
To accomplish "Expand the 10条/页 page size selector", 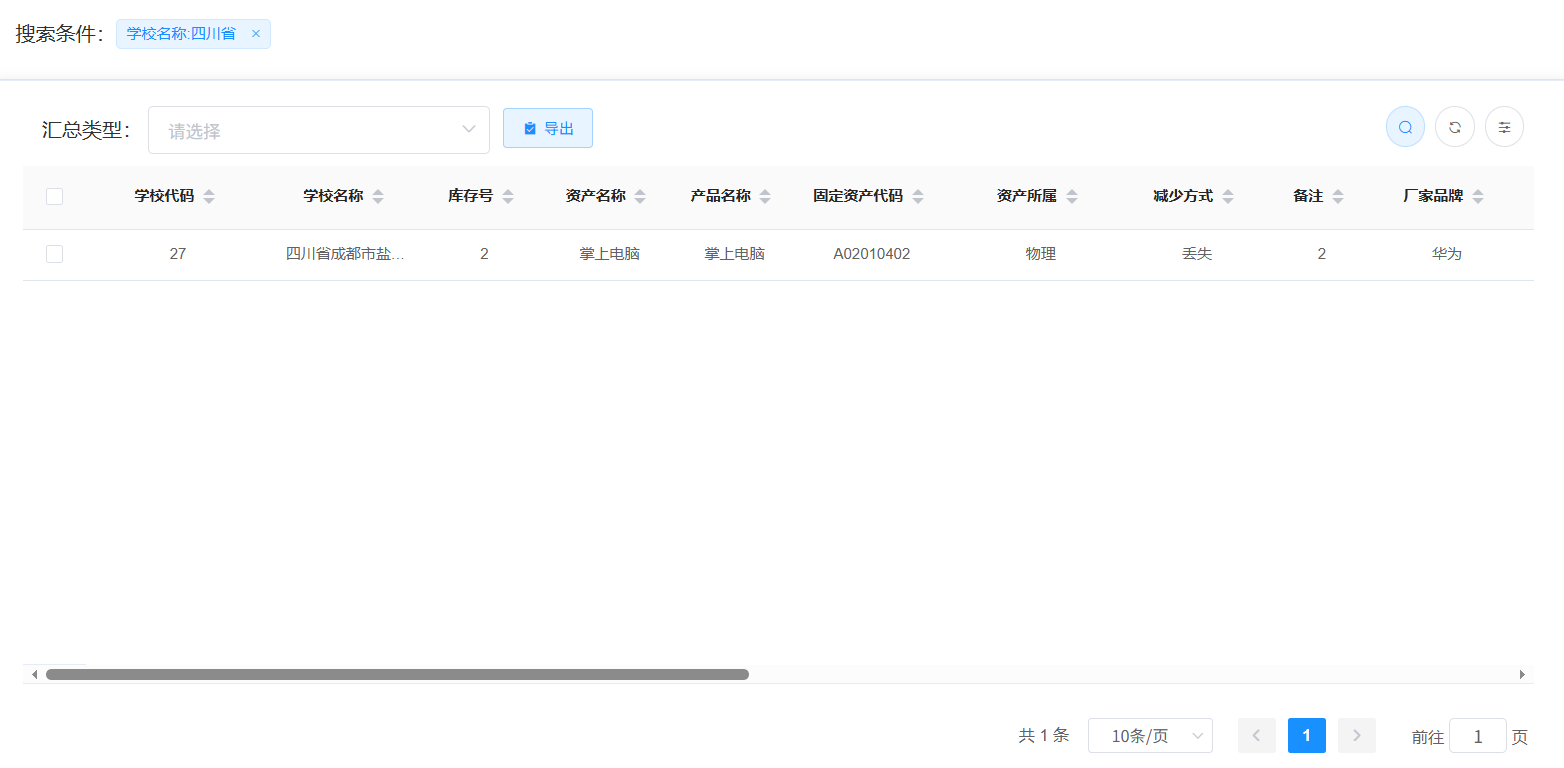I will coord(1150,736).
